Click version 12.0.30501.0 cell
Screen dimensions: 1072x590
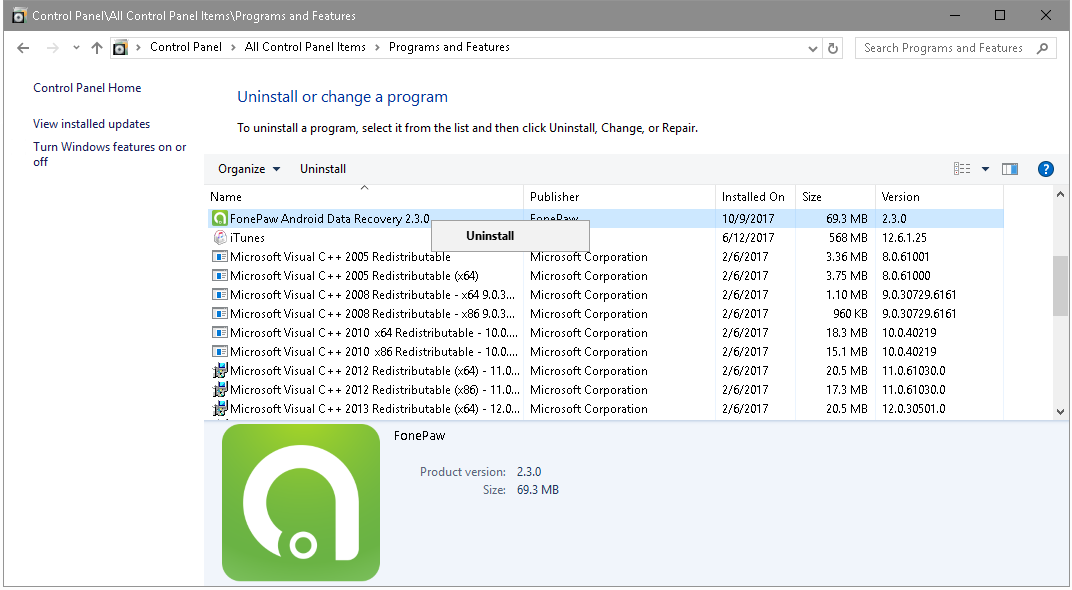coord(913,409)
